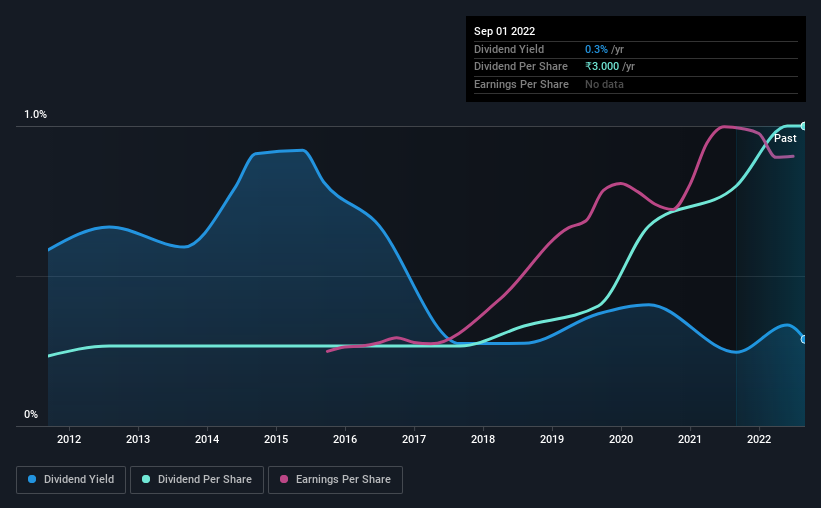Click the ₹3.000 Dividend Per Share value
This screenshot has width=821, height=508.
click(x=602, y=67)
